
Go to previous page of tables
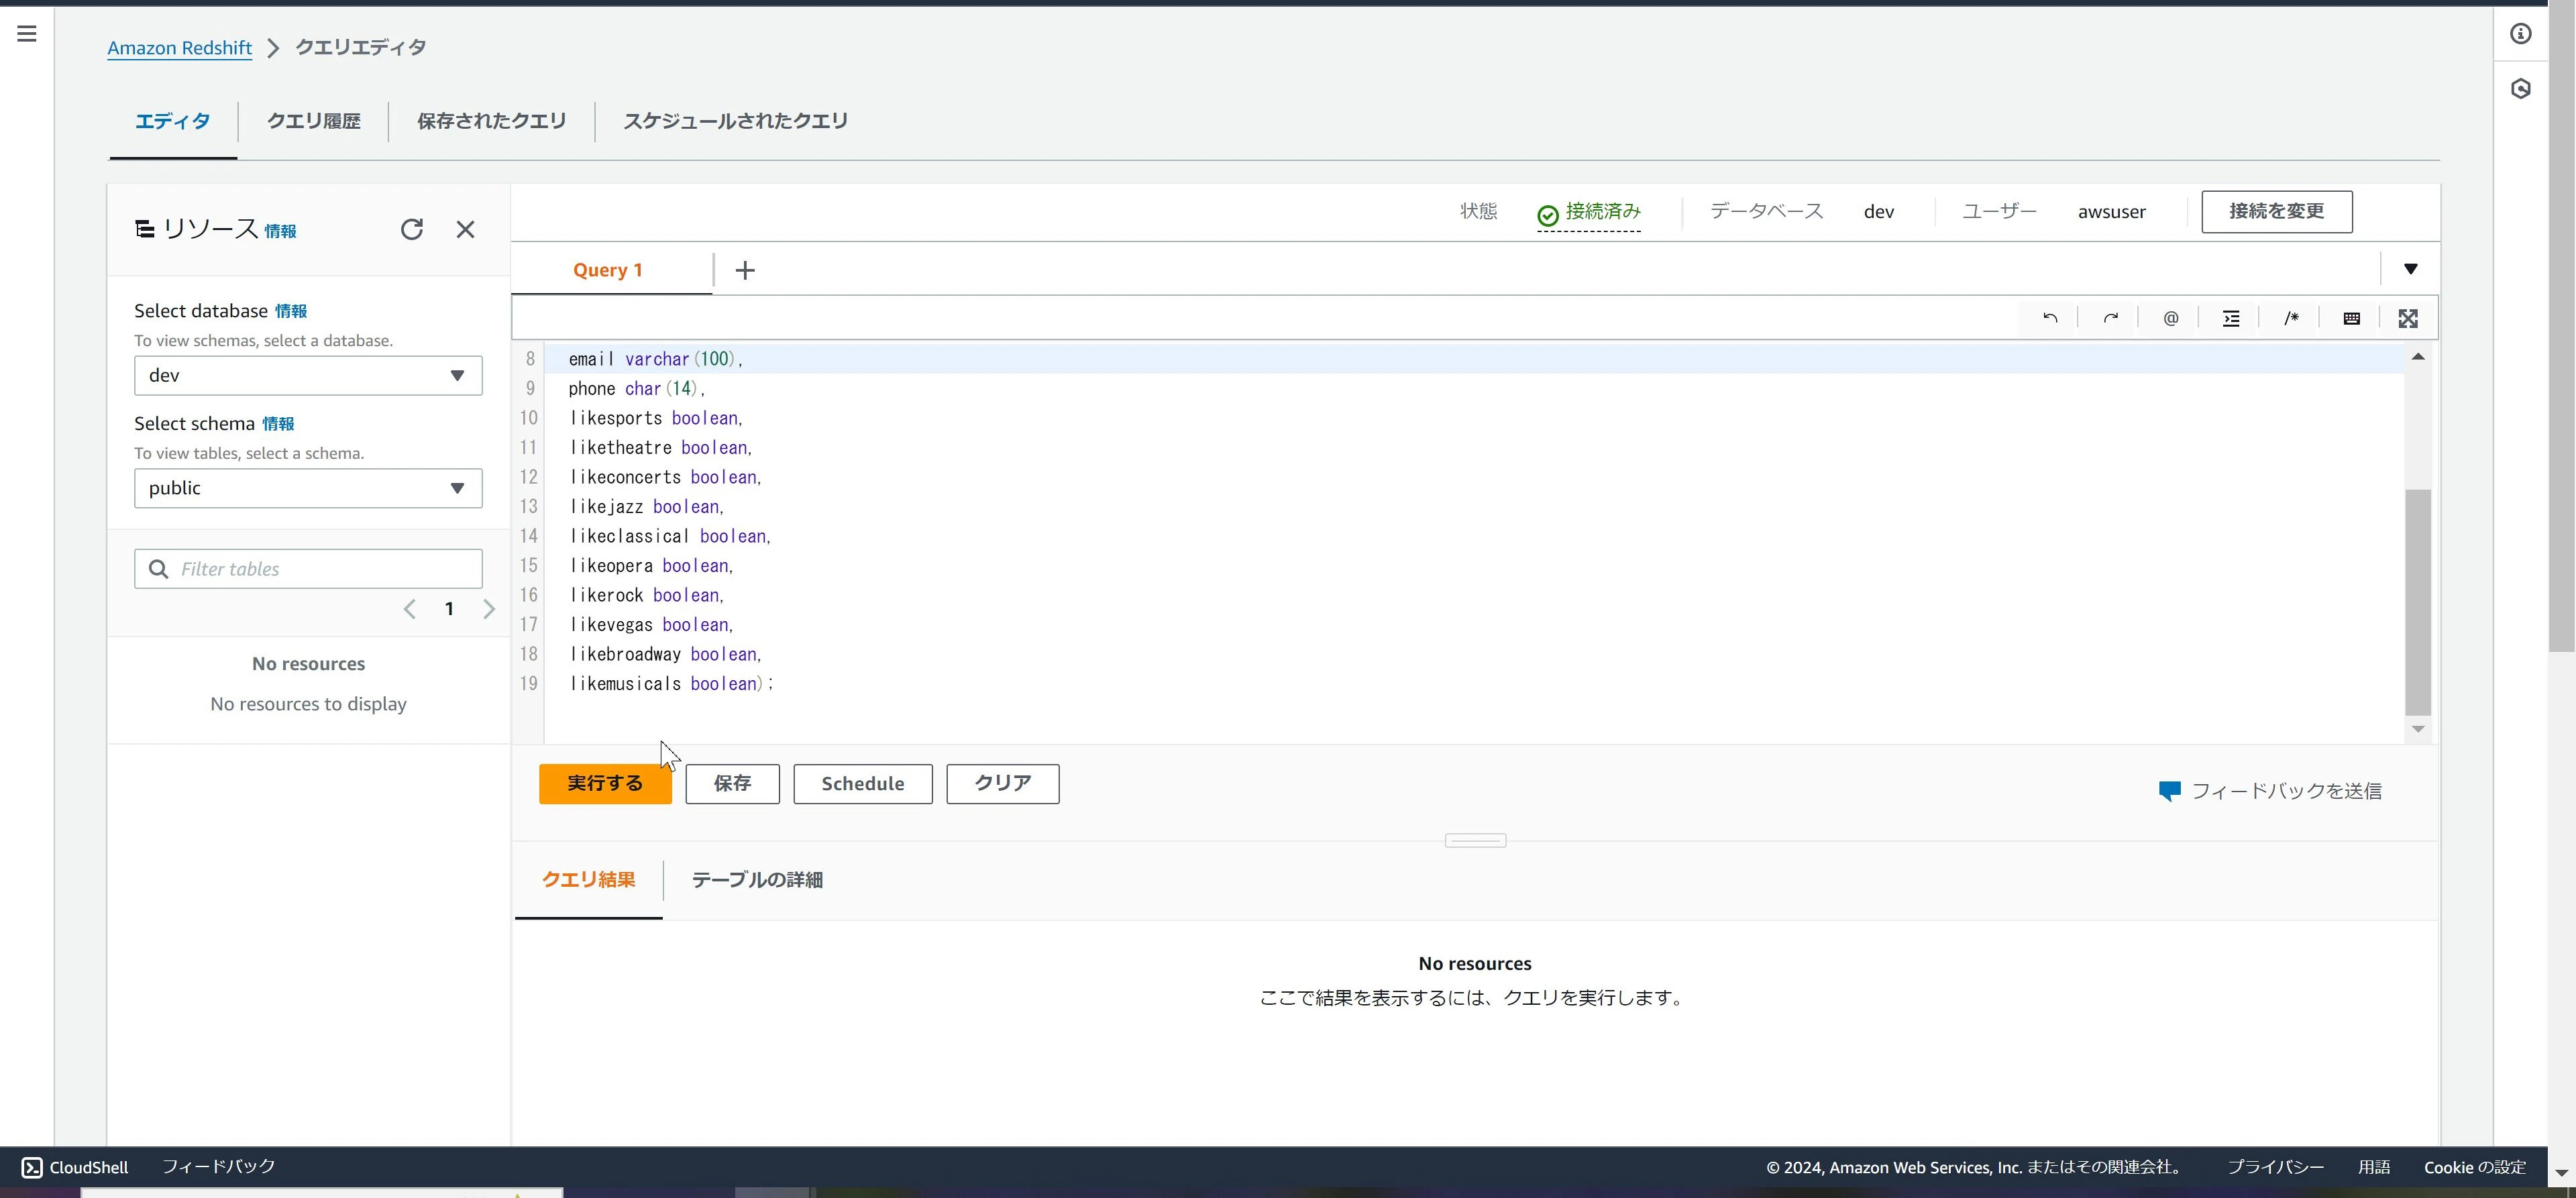point(409,609)
